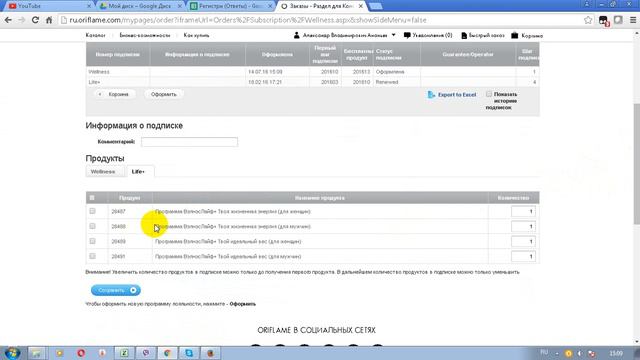Screen dimensions: 640x360
Task: Open Как купить menu item
Action: coord(196,36)
